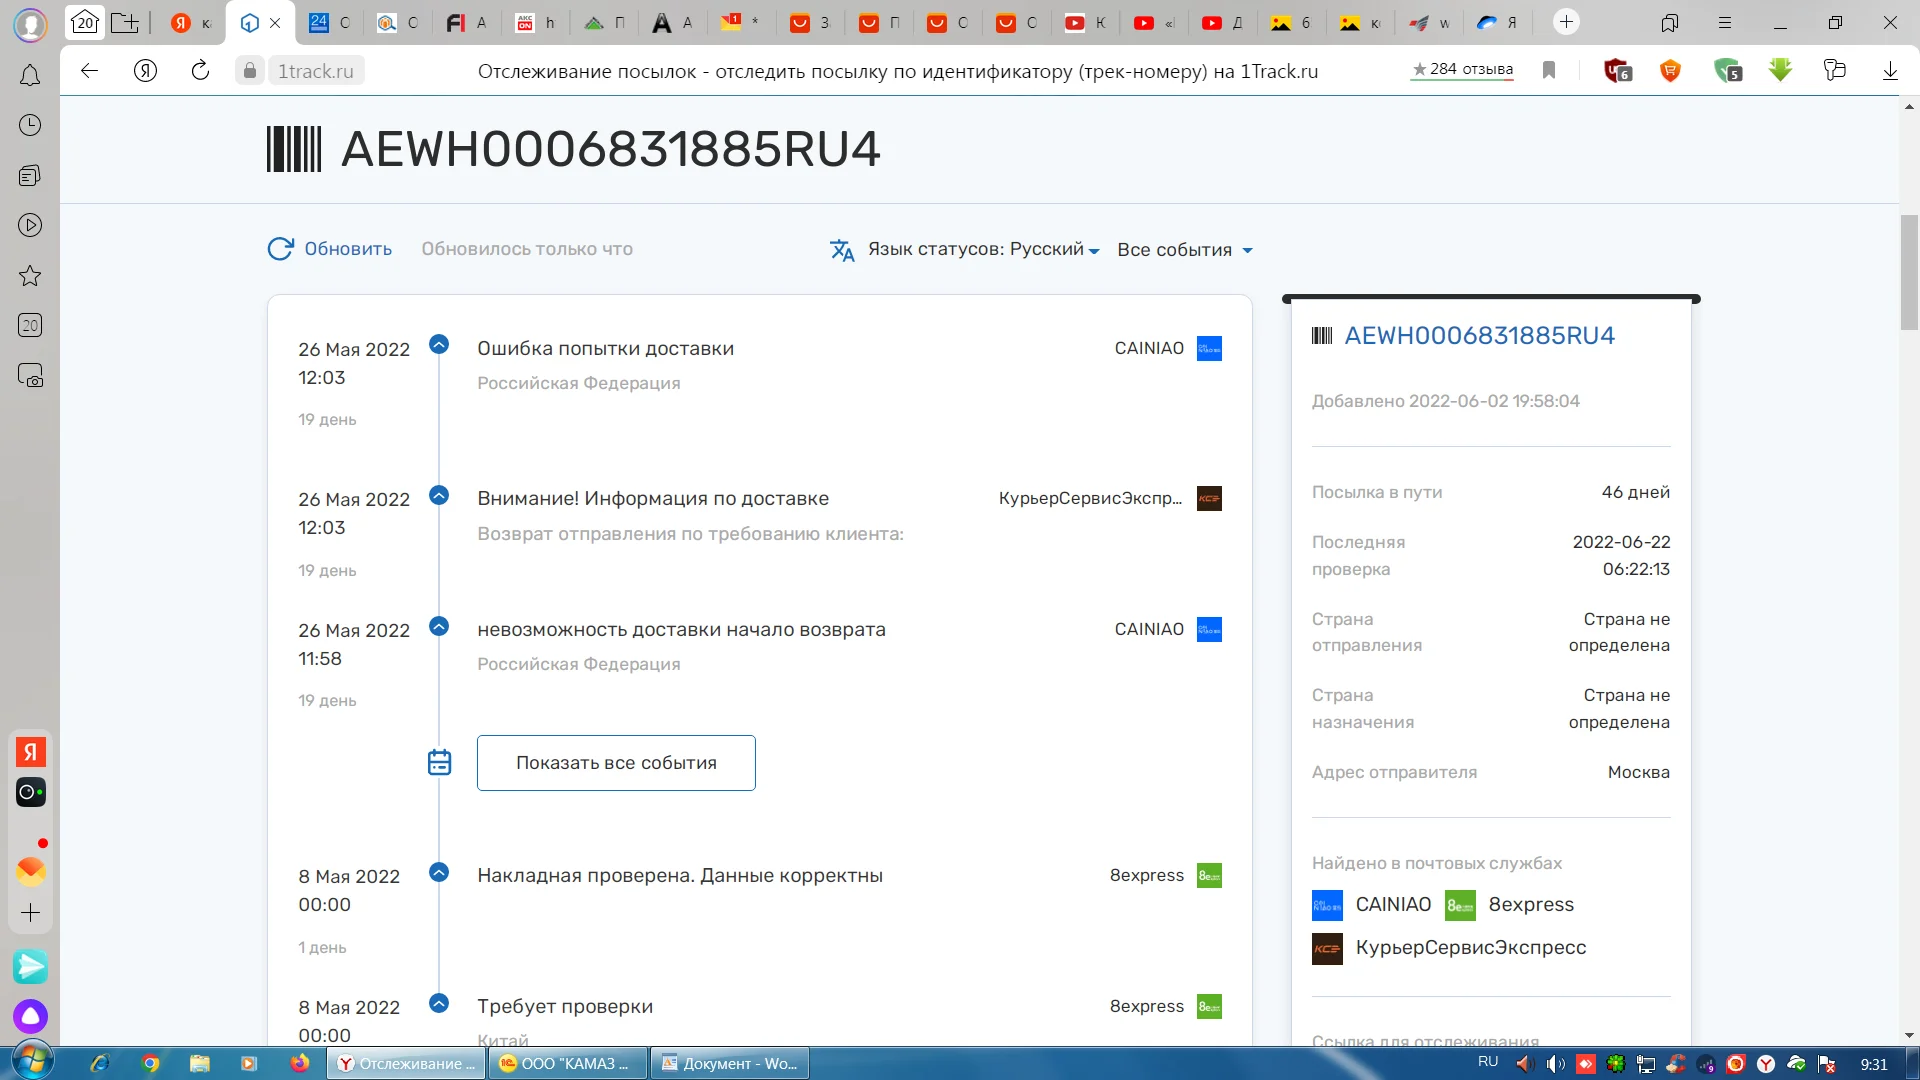Image resolution: width=1920 pixels, height=1080 pixels.
Task: Click the translate language icon
Action: pos(842,250)
